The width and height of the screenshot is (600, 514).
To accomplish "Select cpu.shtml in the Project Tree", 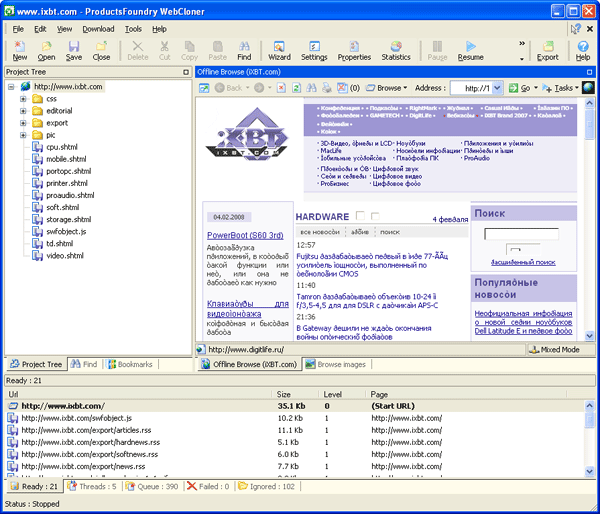I will (63, 147).
